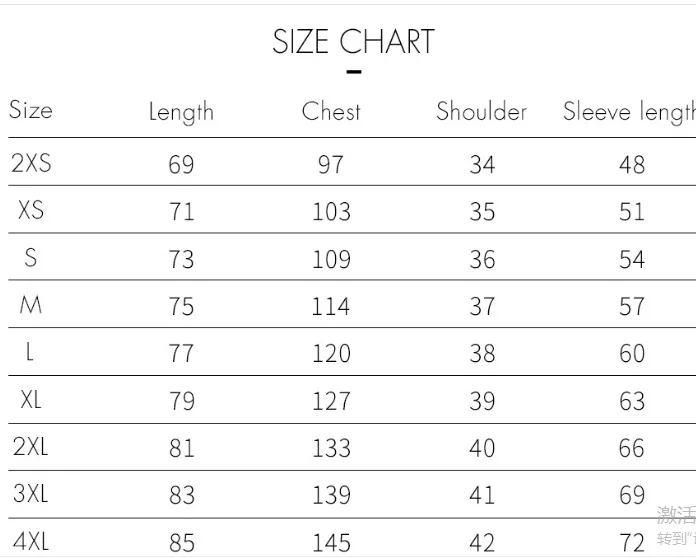Select the 2XS size row label
The height and width of the screenshot is (558, 696).
(x=31, y=164)
